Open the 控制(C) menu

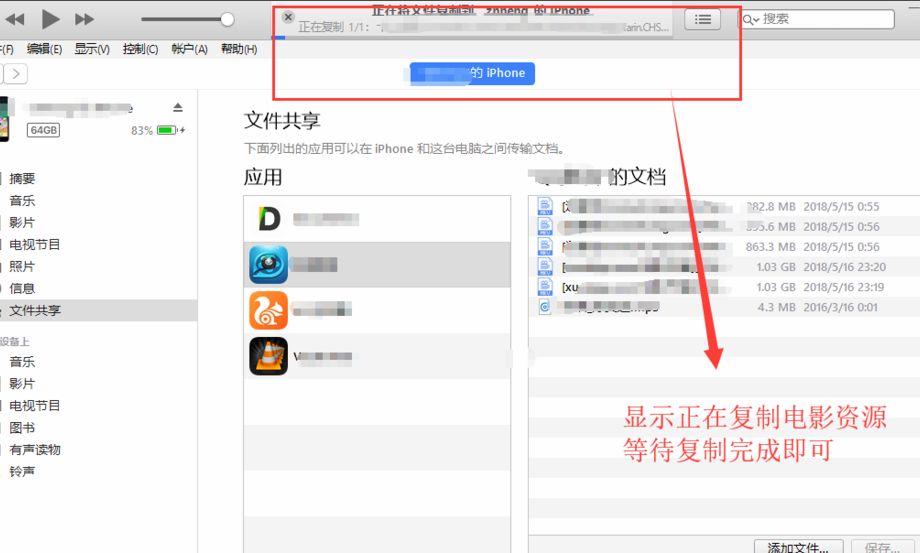click(x=140, y=49)
